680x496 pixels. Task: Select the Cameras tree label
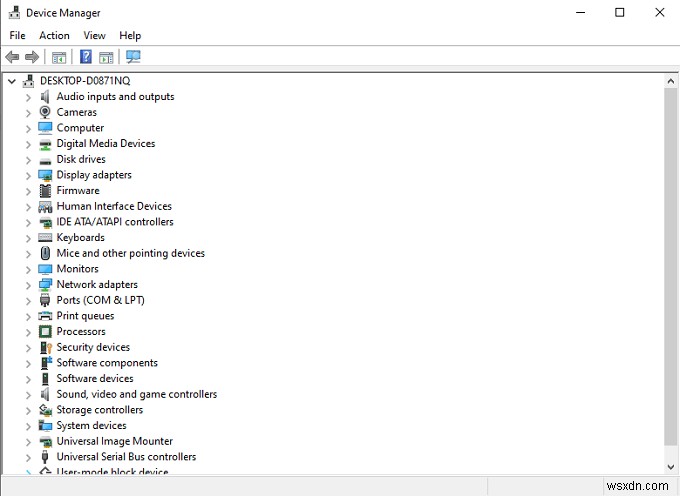click(77, 112)
